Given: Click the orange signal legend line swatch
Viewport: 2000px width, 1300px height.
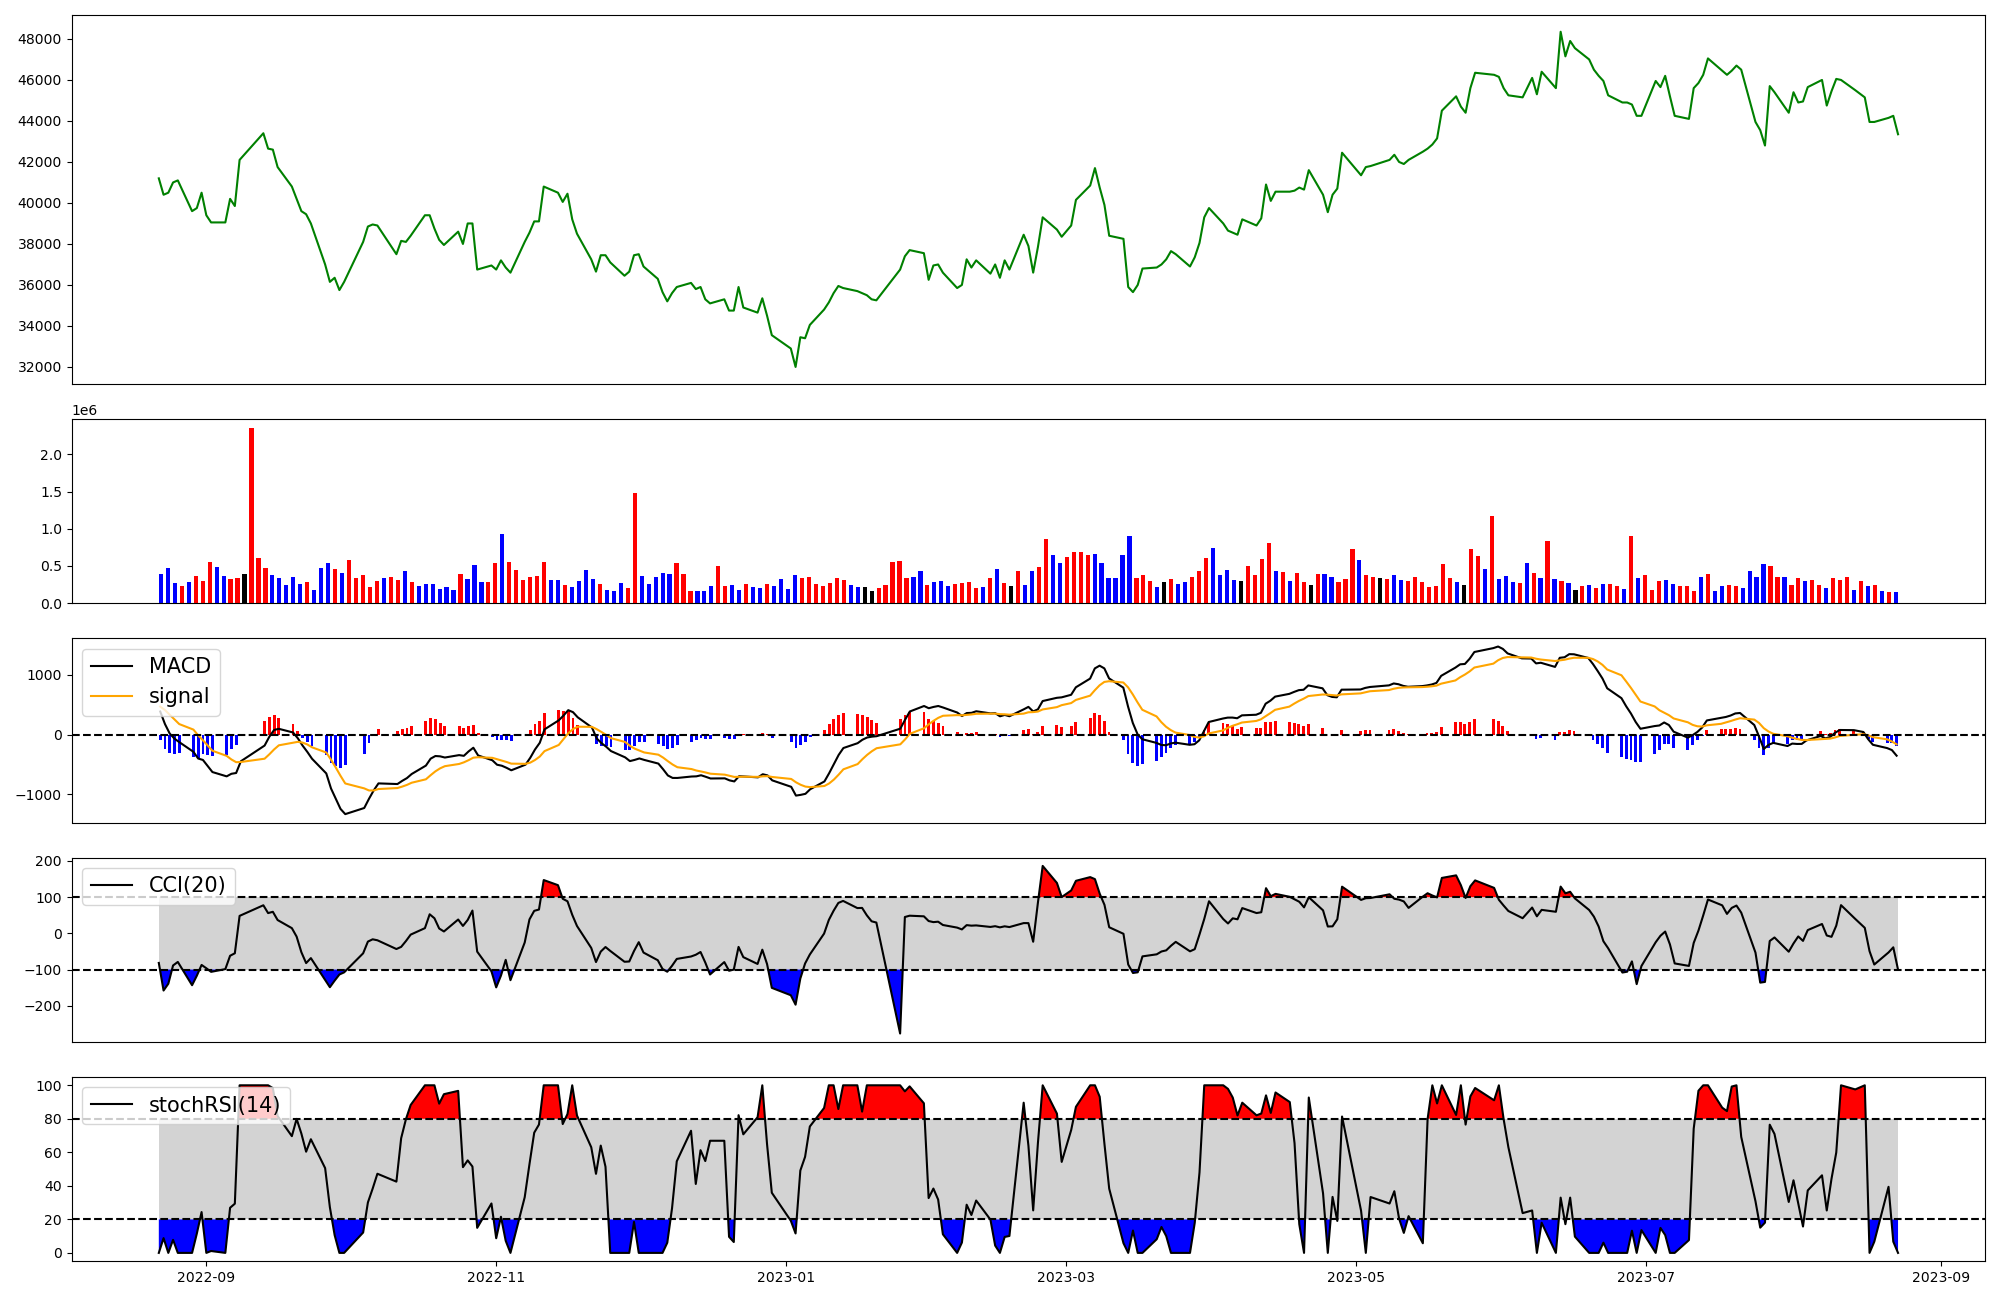Looking at the screenshot, I should coord(112,696).
